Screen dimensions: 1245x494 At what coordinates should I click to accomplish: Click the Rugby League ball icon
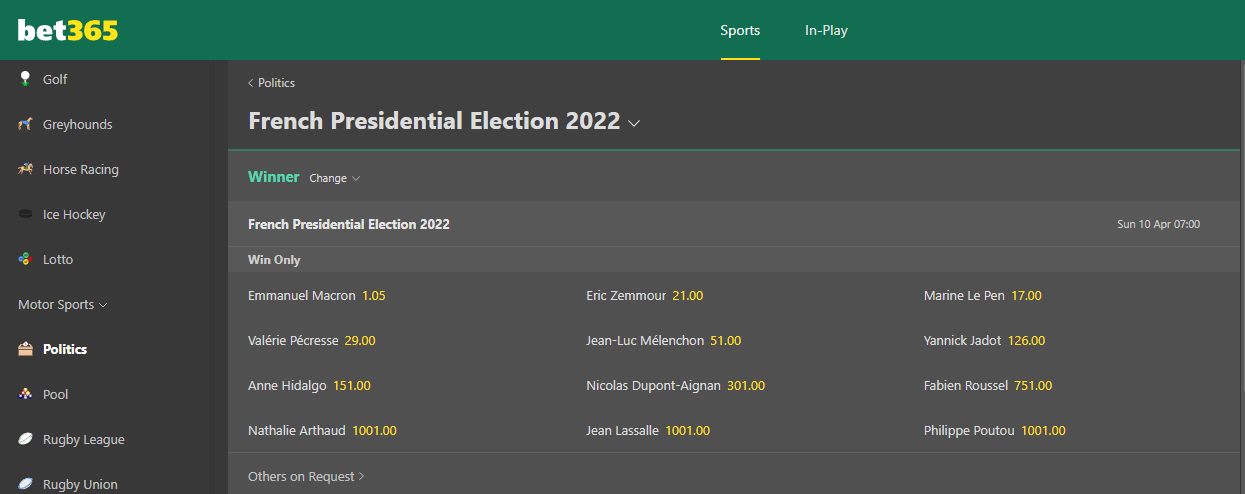(25, 439)
